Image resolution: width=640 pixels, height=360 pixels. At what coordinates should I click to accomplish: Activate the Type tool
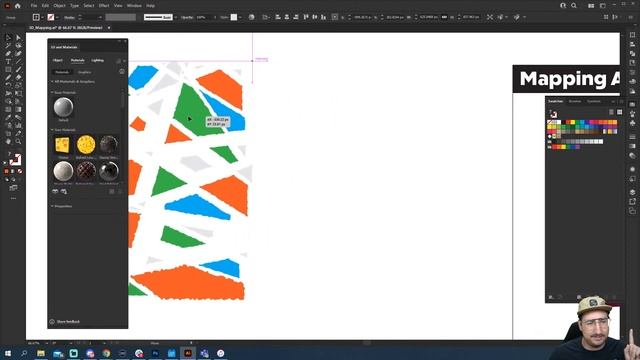[x=8, y=62]
